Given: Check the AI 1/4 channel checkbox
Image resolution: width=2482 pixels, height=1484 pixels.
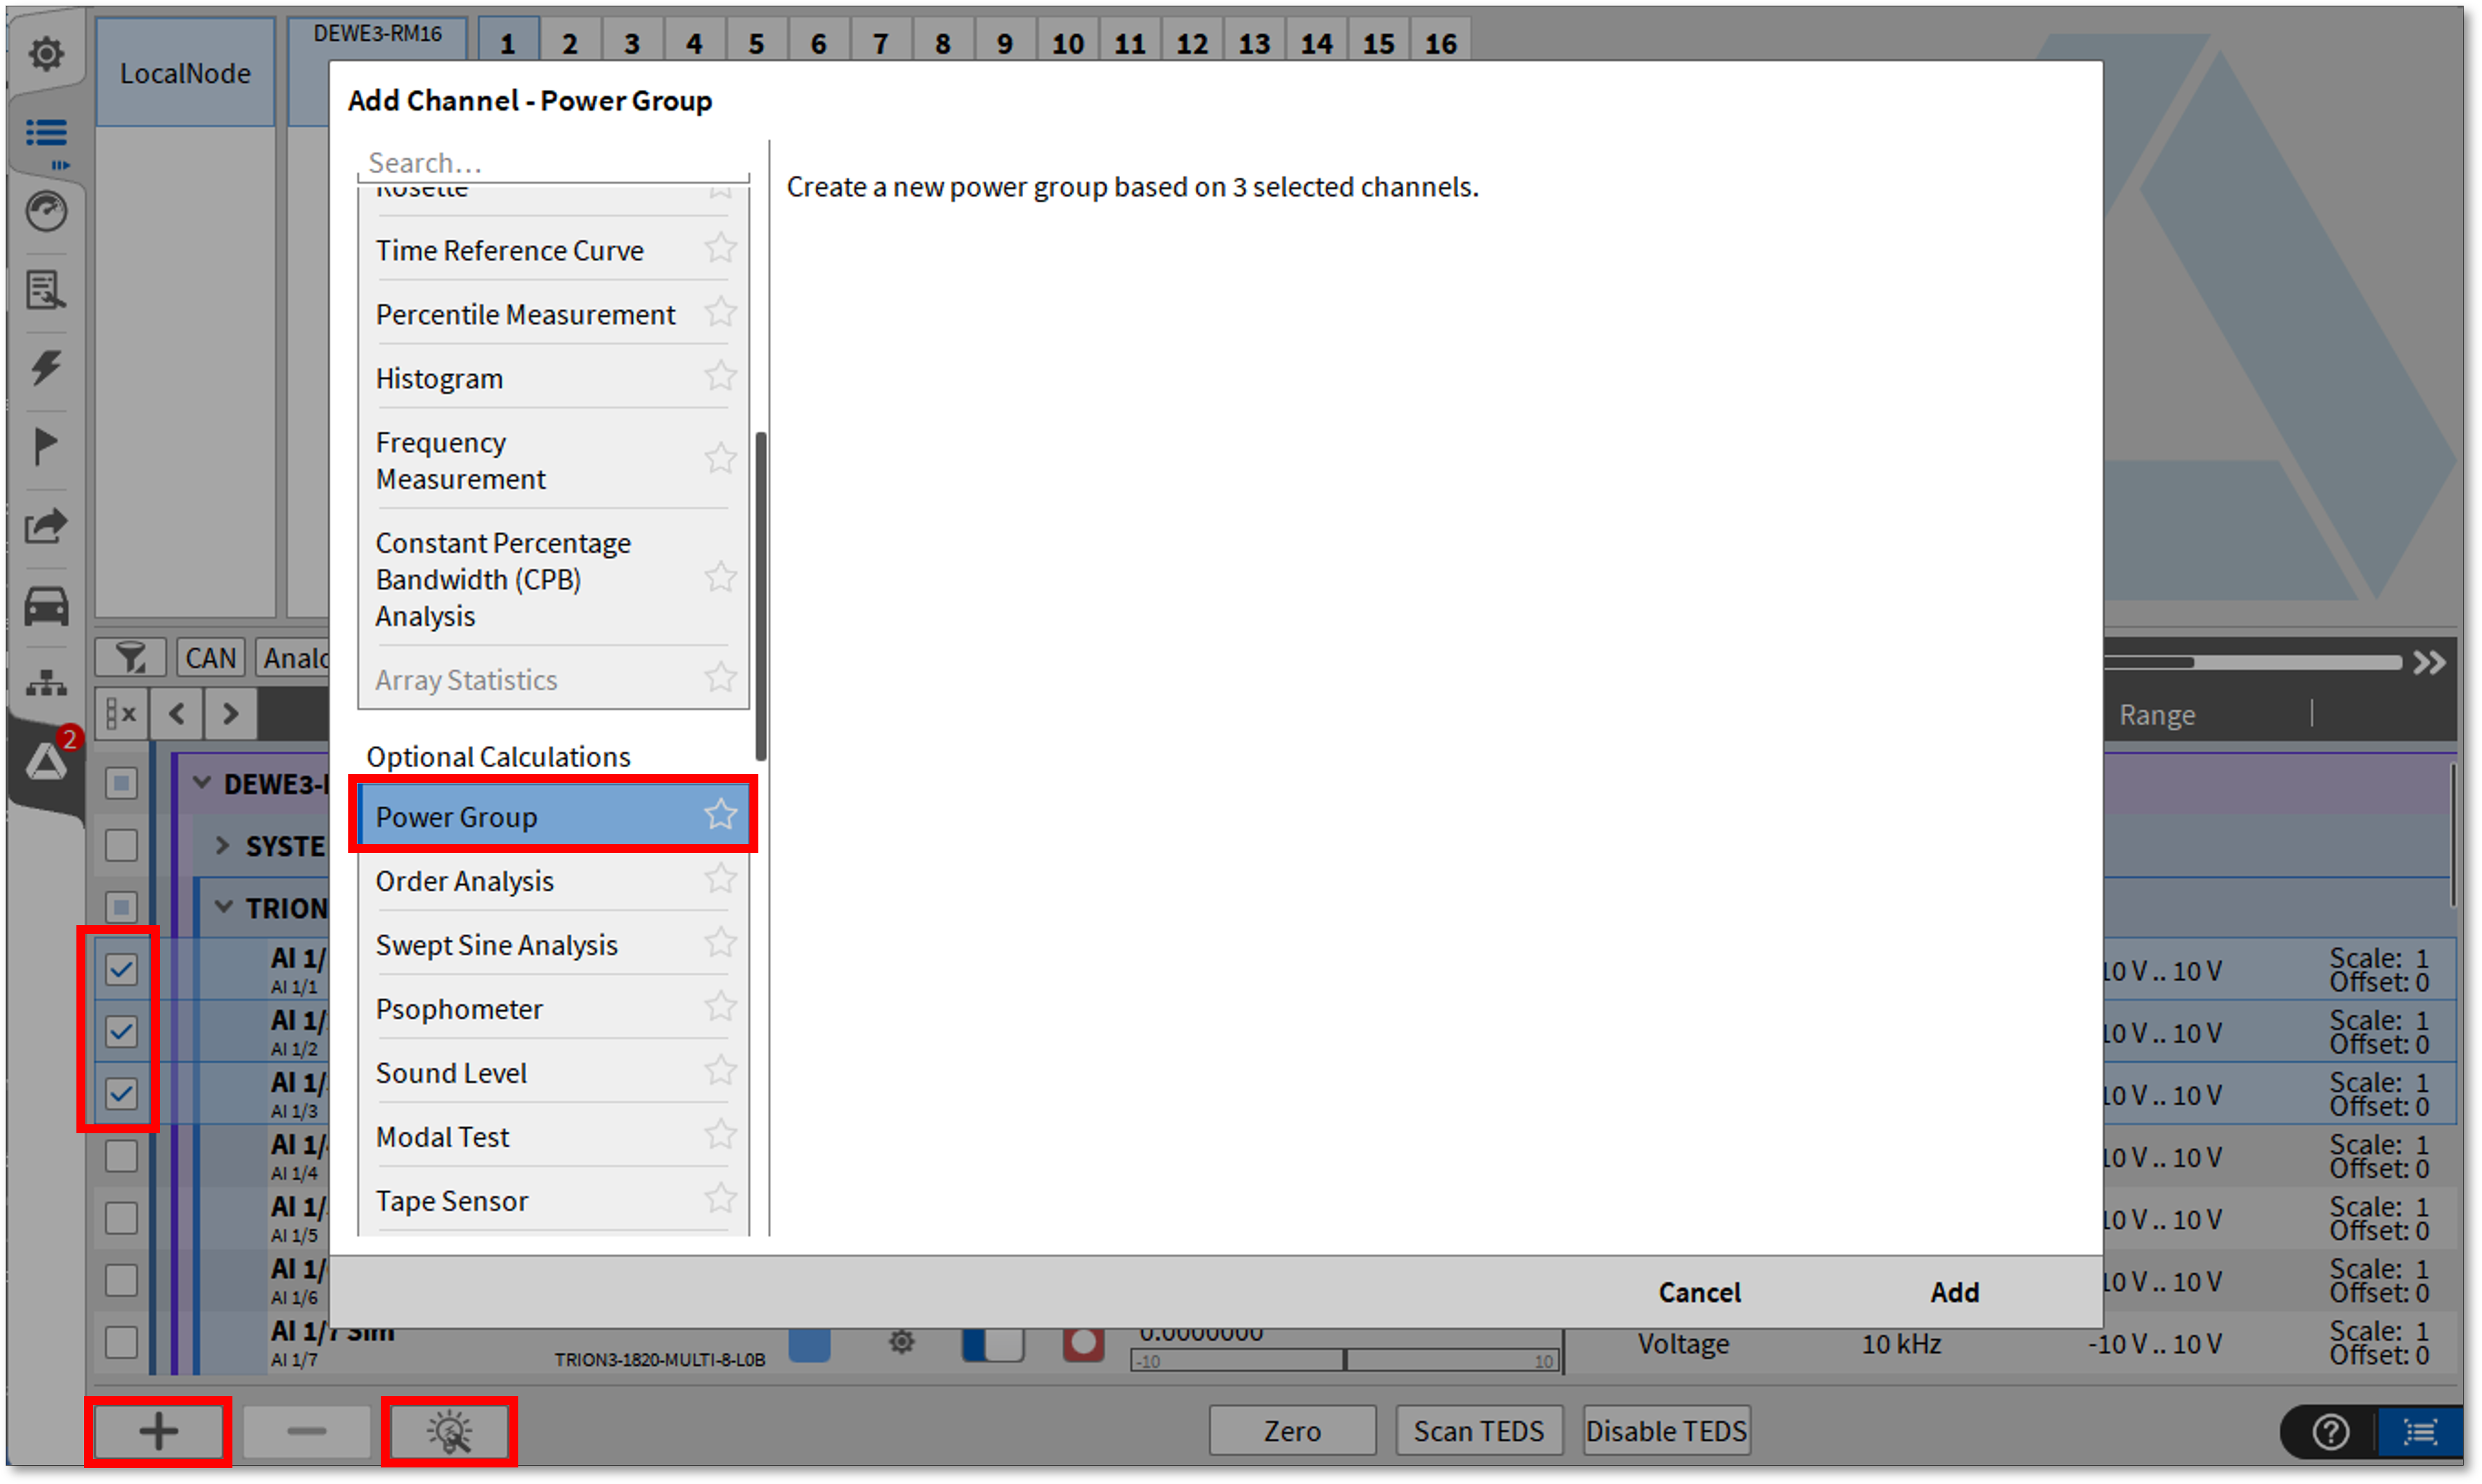Looking at the screenshot, I should 121,1156.
